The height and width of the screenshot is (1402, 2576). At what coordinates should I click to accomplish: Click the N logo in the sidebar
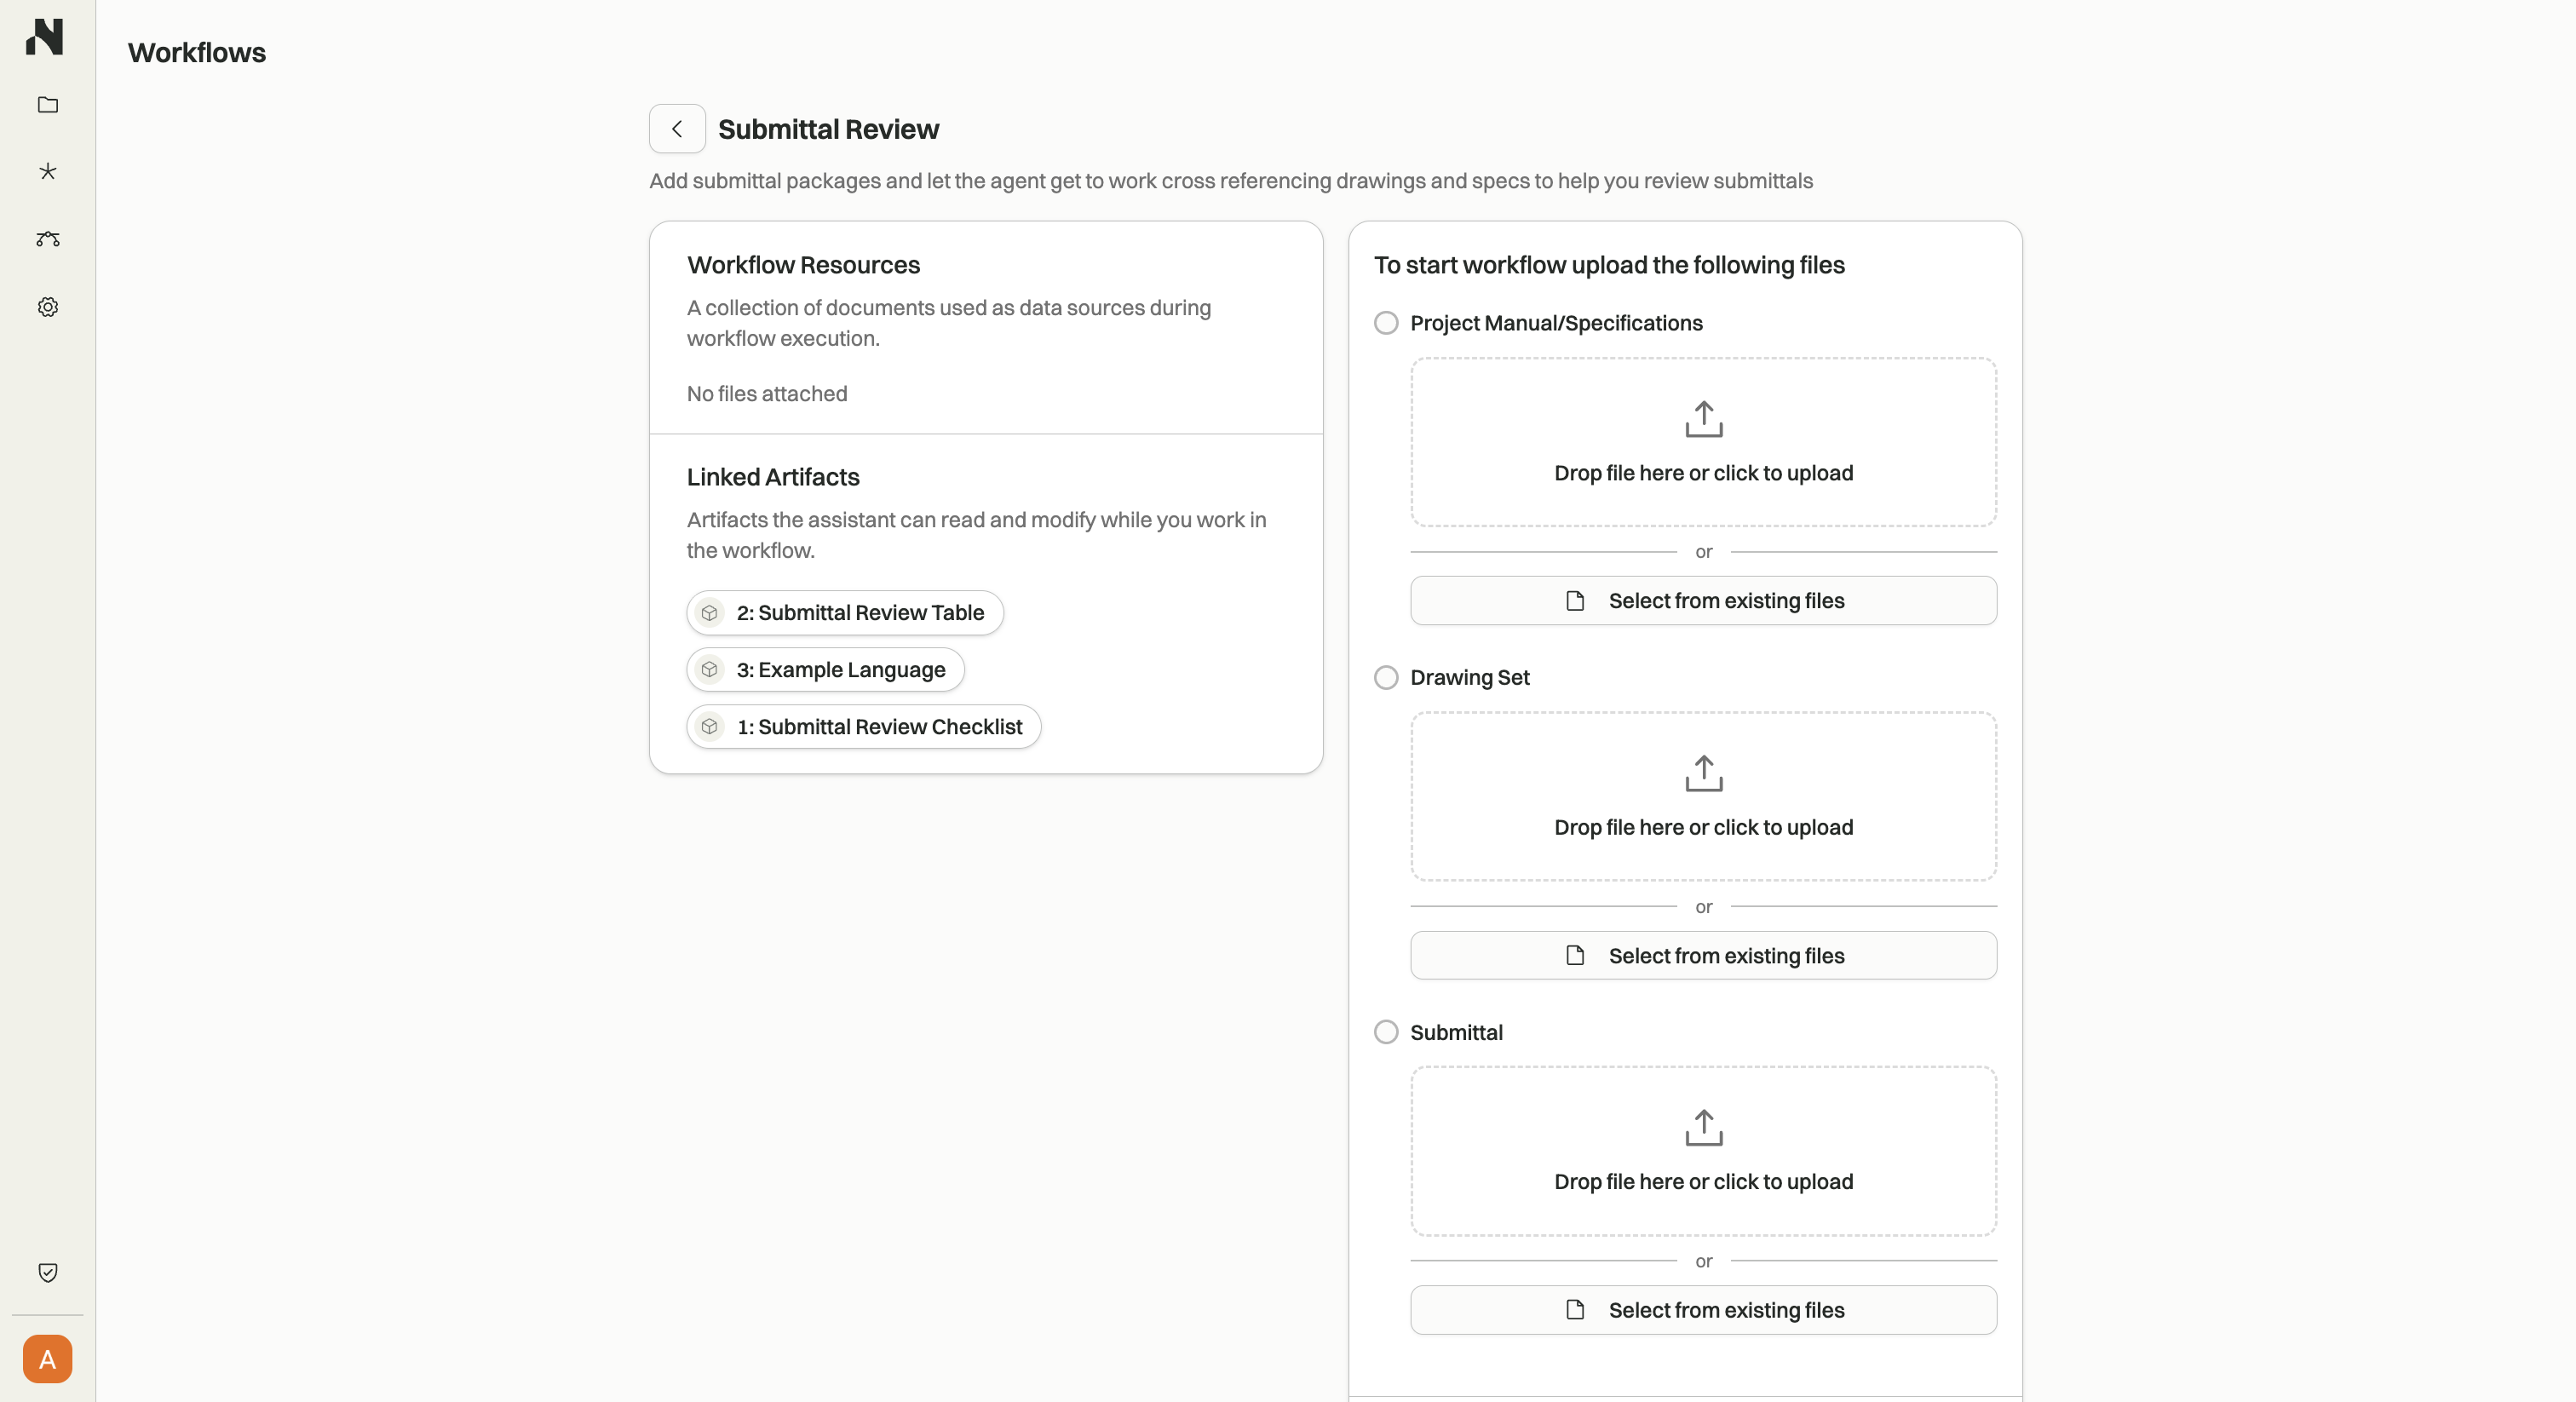pyautogui.click(x=46, y=38)
